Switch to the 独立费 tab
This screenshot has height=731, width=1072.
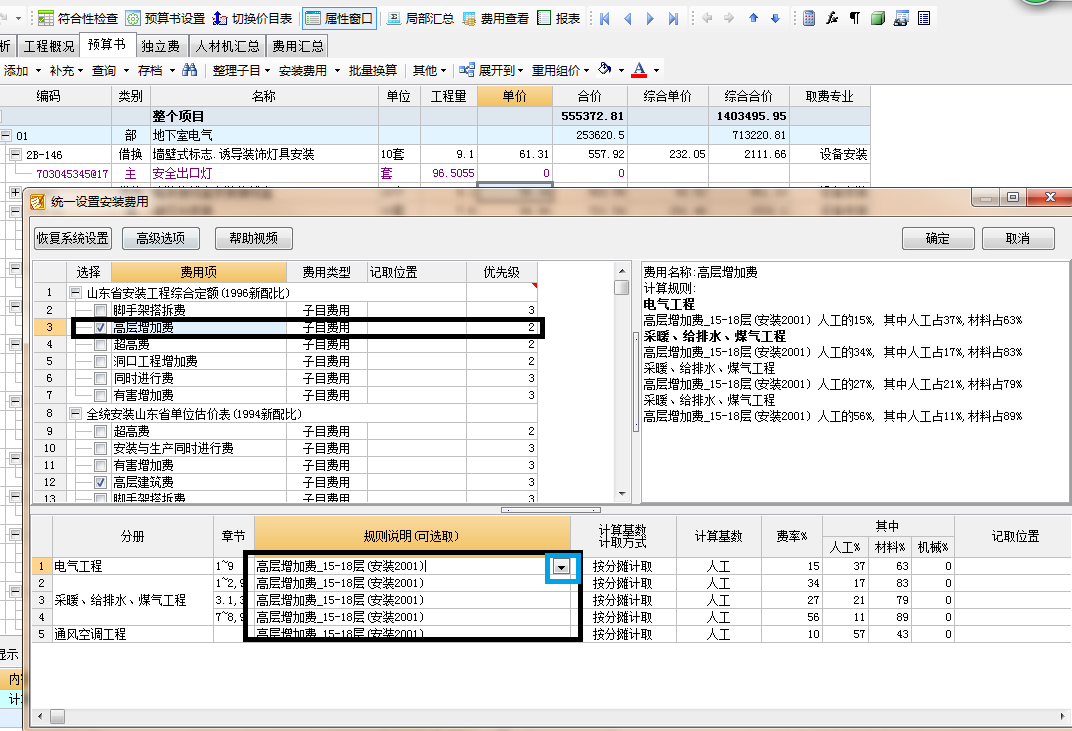coord(161,46)
